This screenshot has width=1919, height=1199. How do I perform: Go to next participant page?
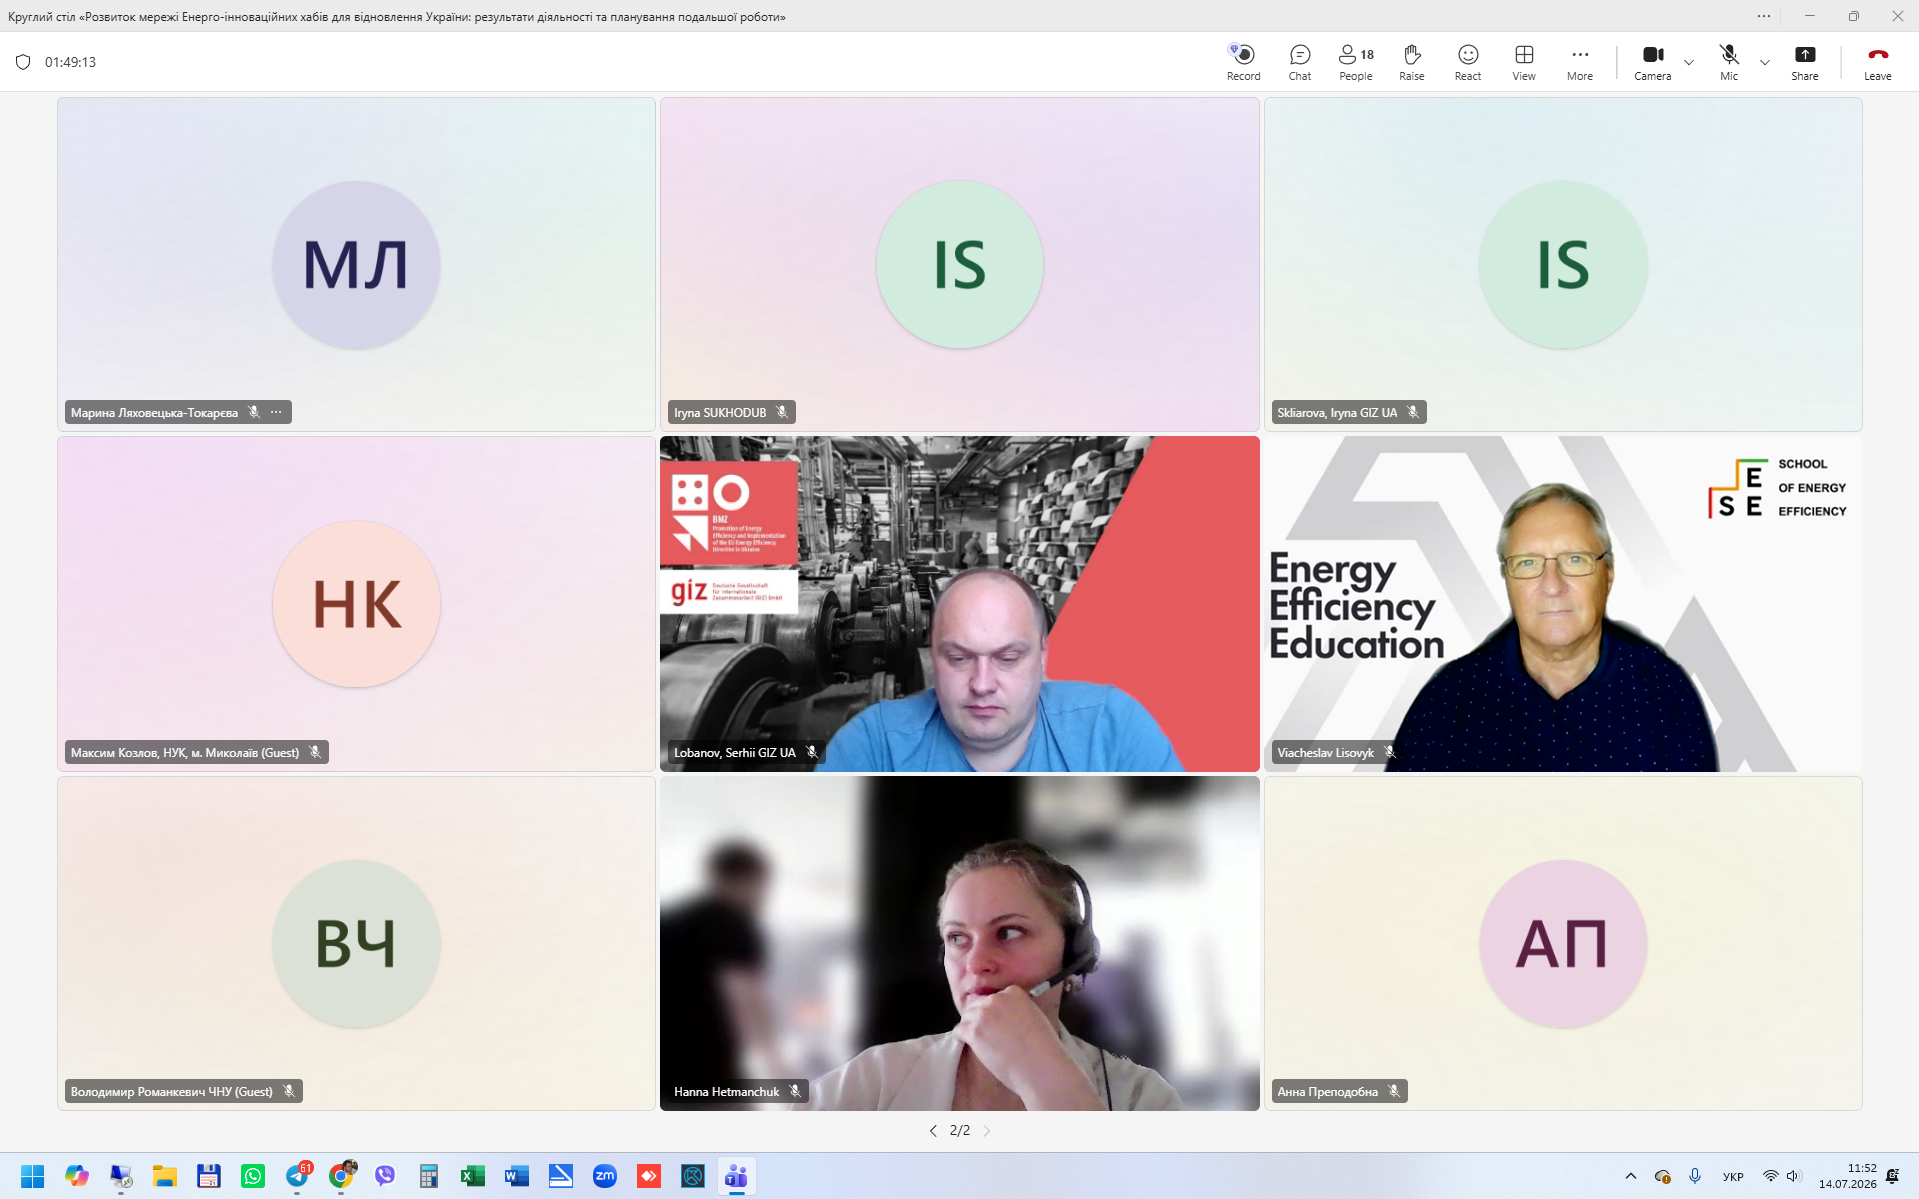click(987, 1131)
